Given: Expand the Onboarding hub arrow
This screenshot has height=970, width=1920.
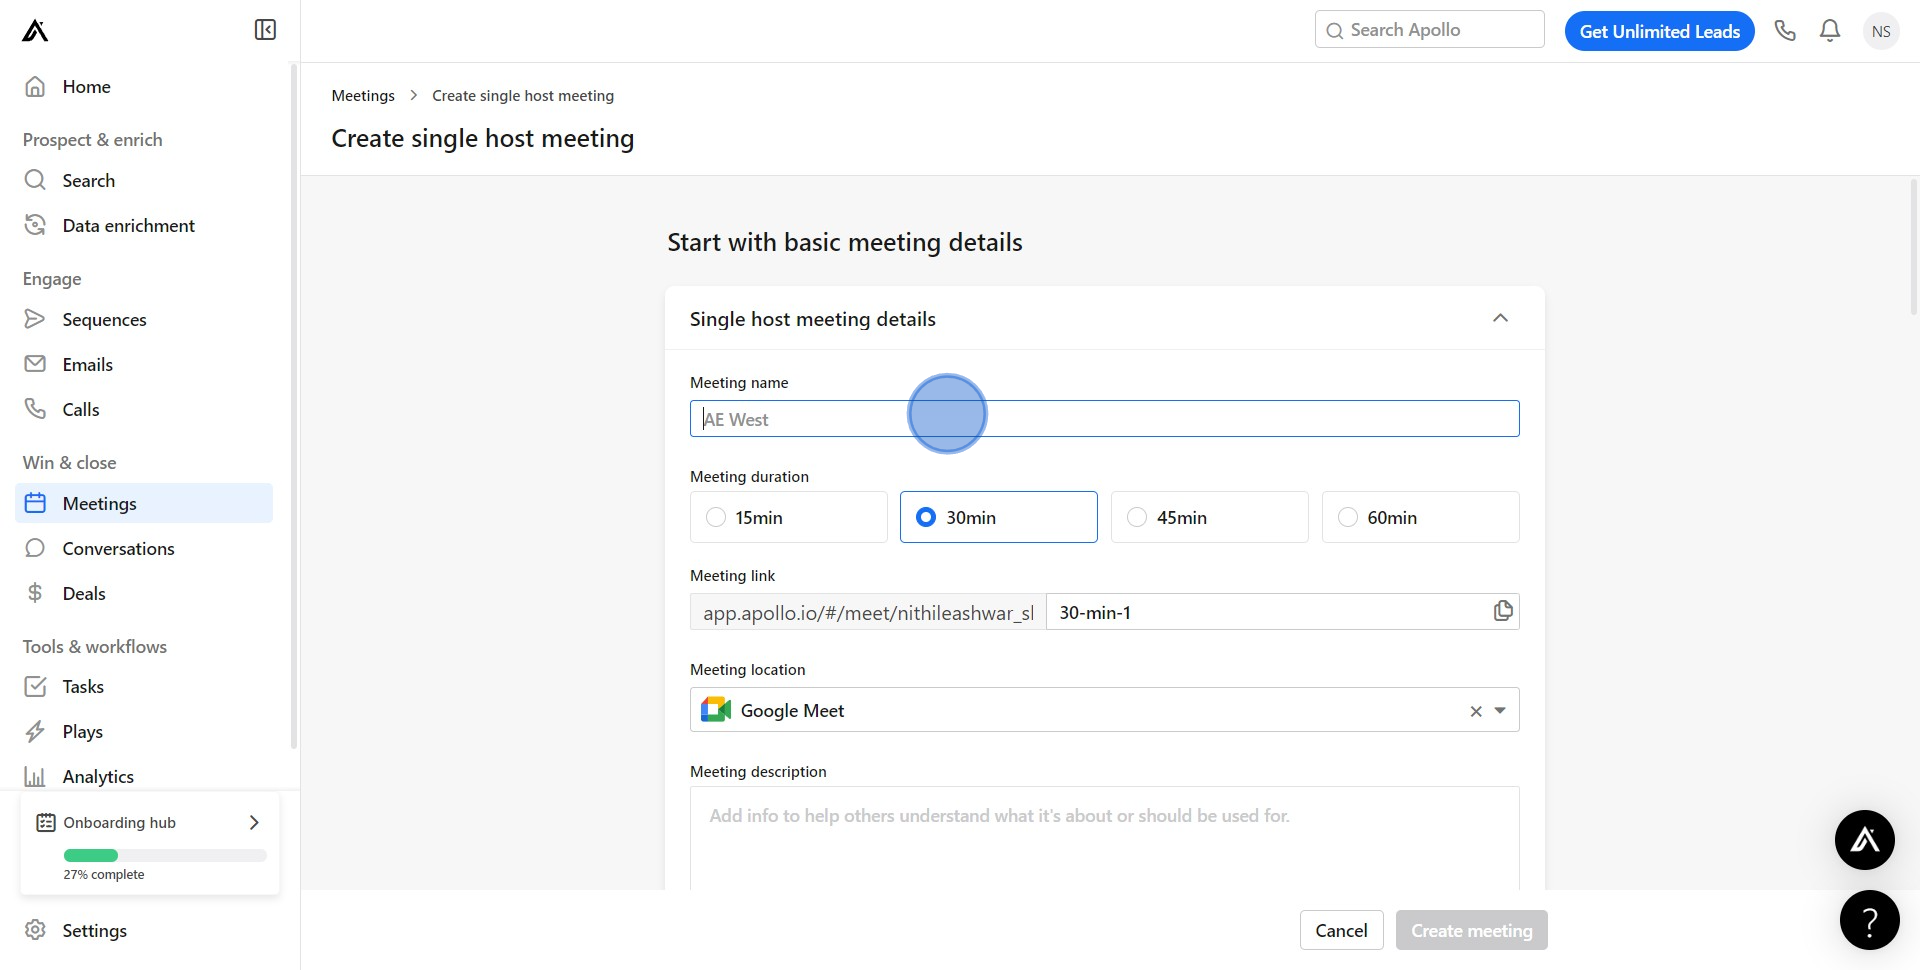Looking at the screenshot, I should point(254,822).
